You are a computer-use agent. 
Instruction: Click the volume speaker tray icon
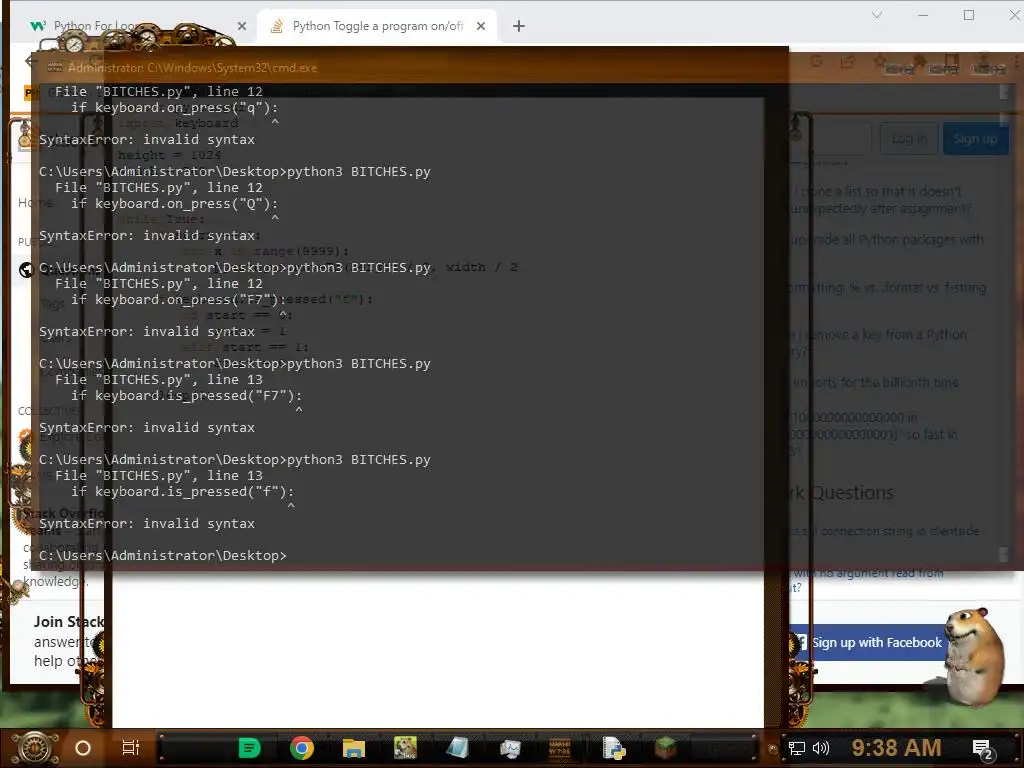[x=821, y=748]
